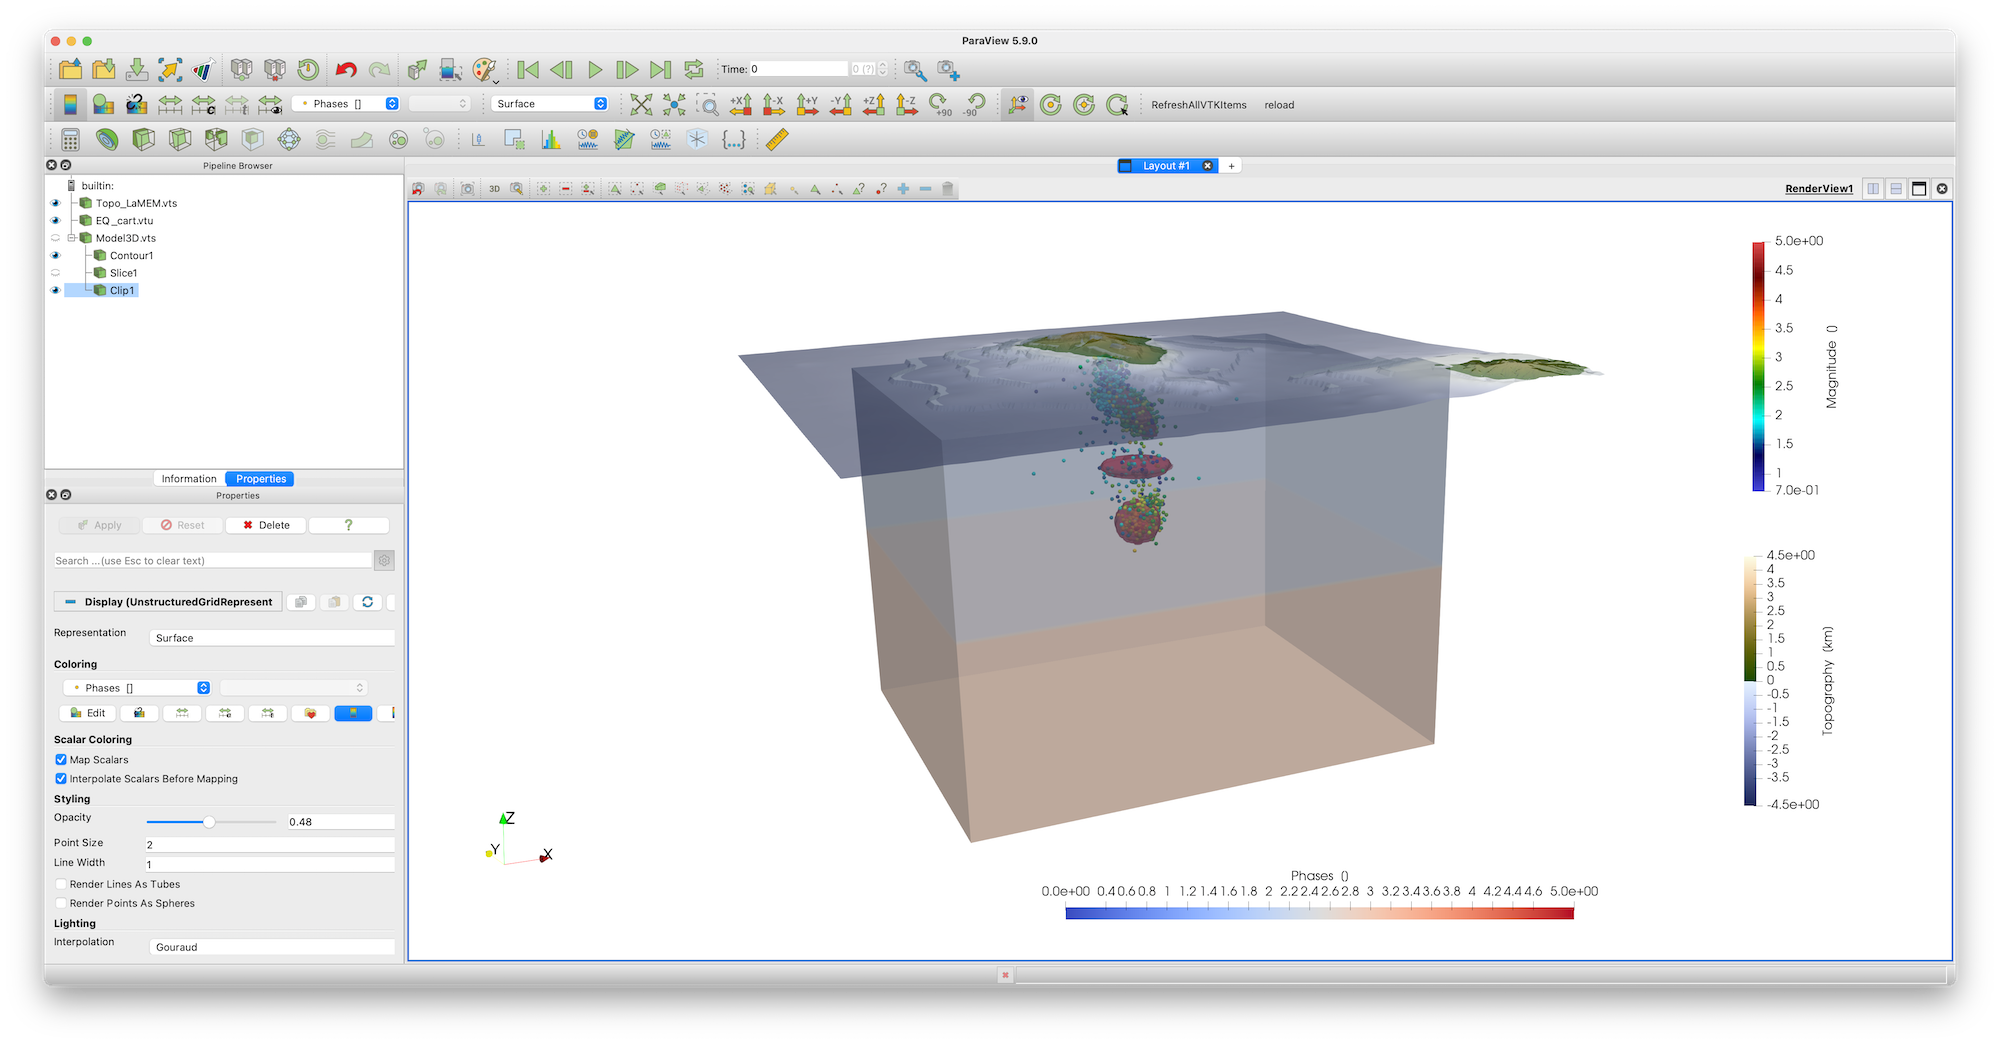Open the Interpolation Gouraud dropdown
2000x1044 pixels.
(272, 947)
